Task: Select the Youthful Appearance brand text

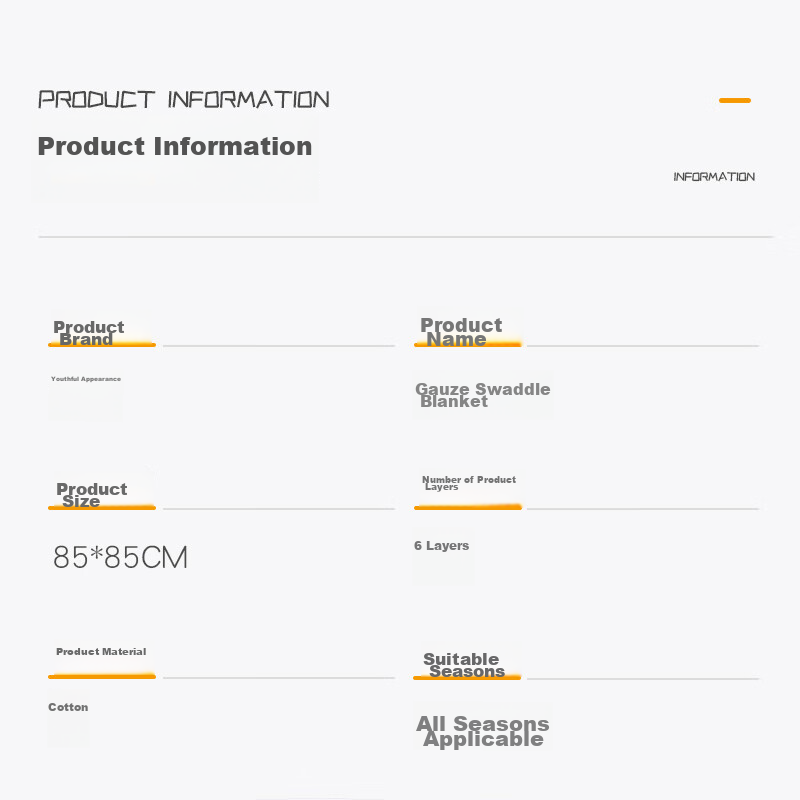Action: [x=86, y=379]
